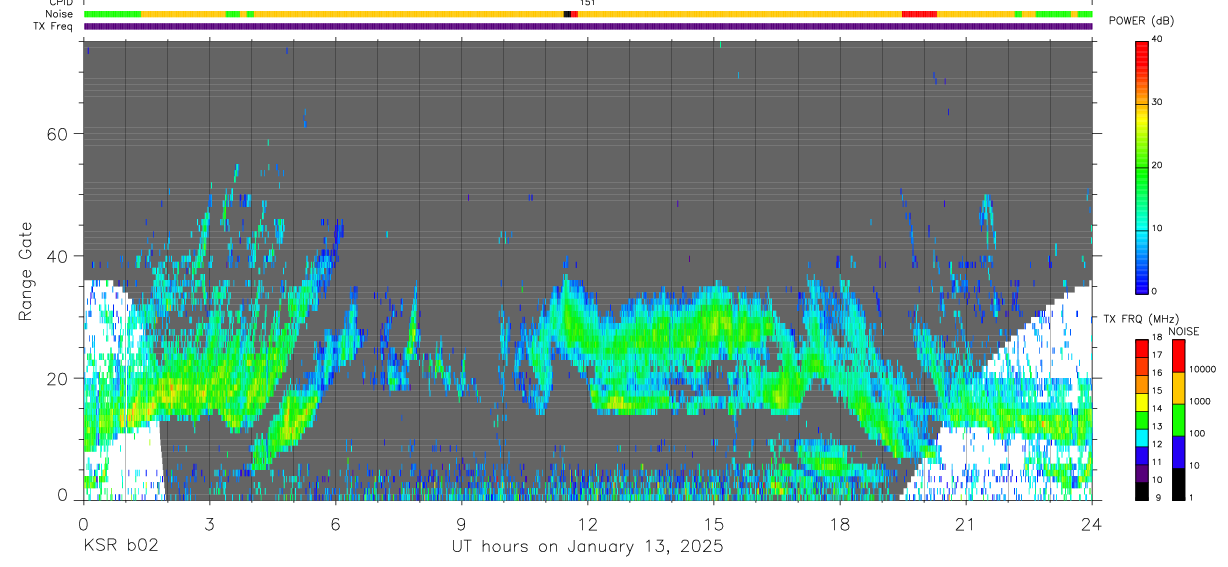This screenshot has width=1228, height=567.
Task: Click the NOISE color scale bar
Action: (1178, 420)
